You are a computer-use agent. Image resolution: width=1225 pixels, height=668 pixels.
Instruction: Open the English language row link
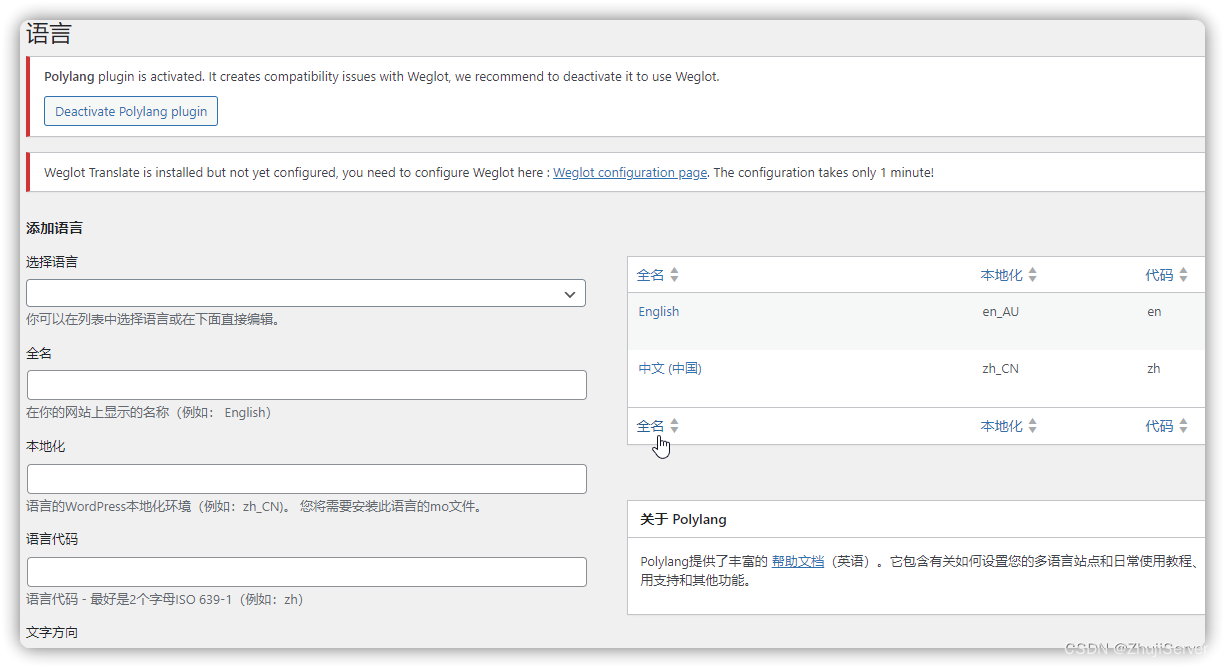click(659, 311)
